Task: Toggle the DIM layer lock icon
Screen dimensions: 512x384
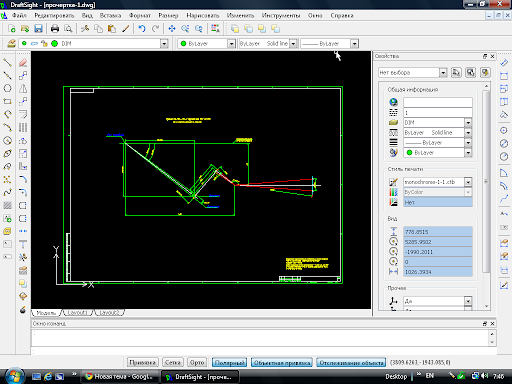Action: coord(44,43)
